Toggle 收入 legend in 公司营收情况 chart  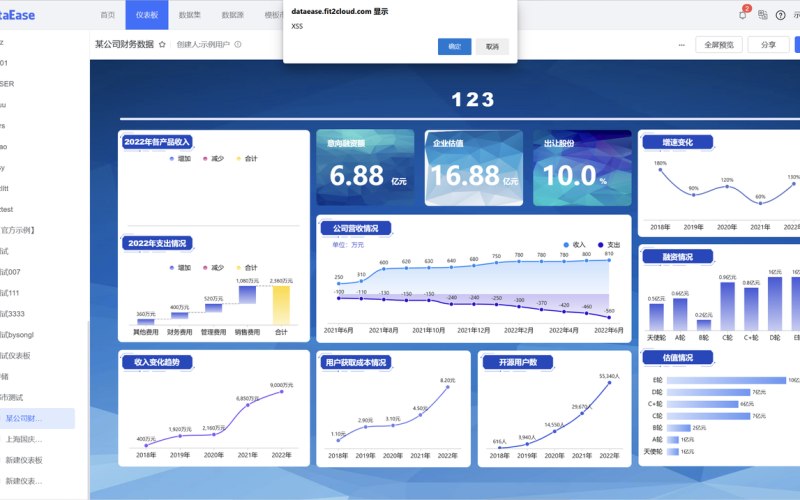point(574,245)
